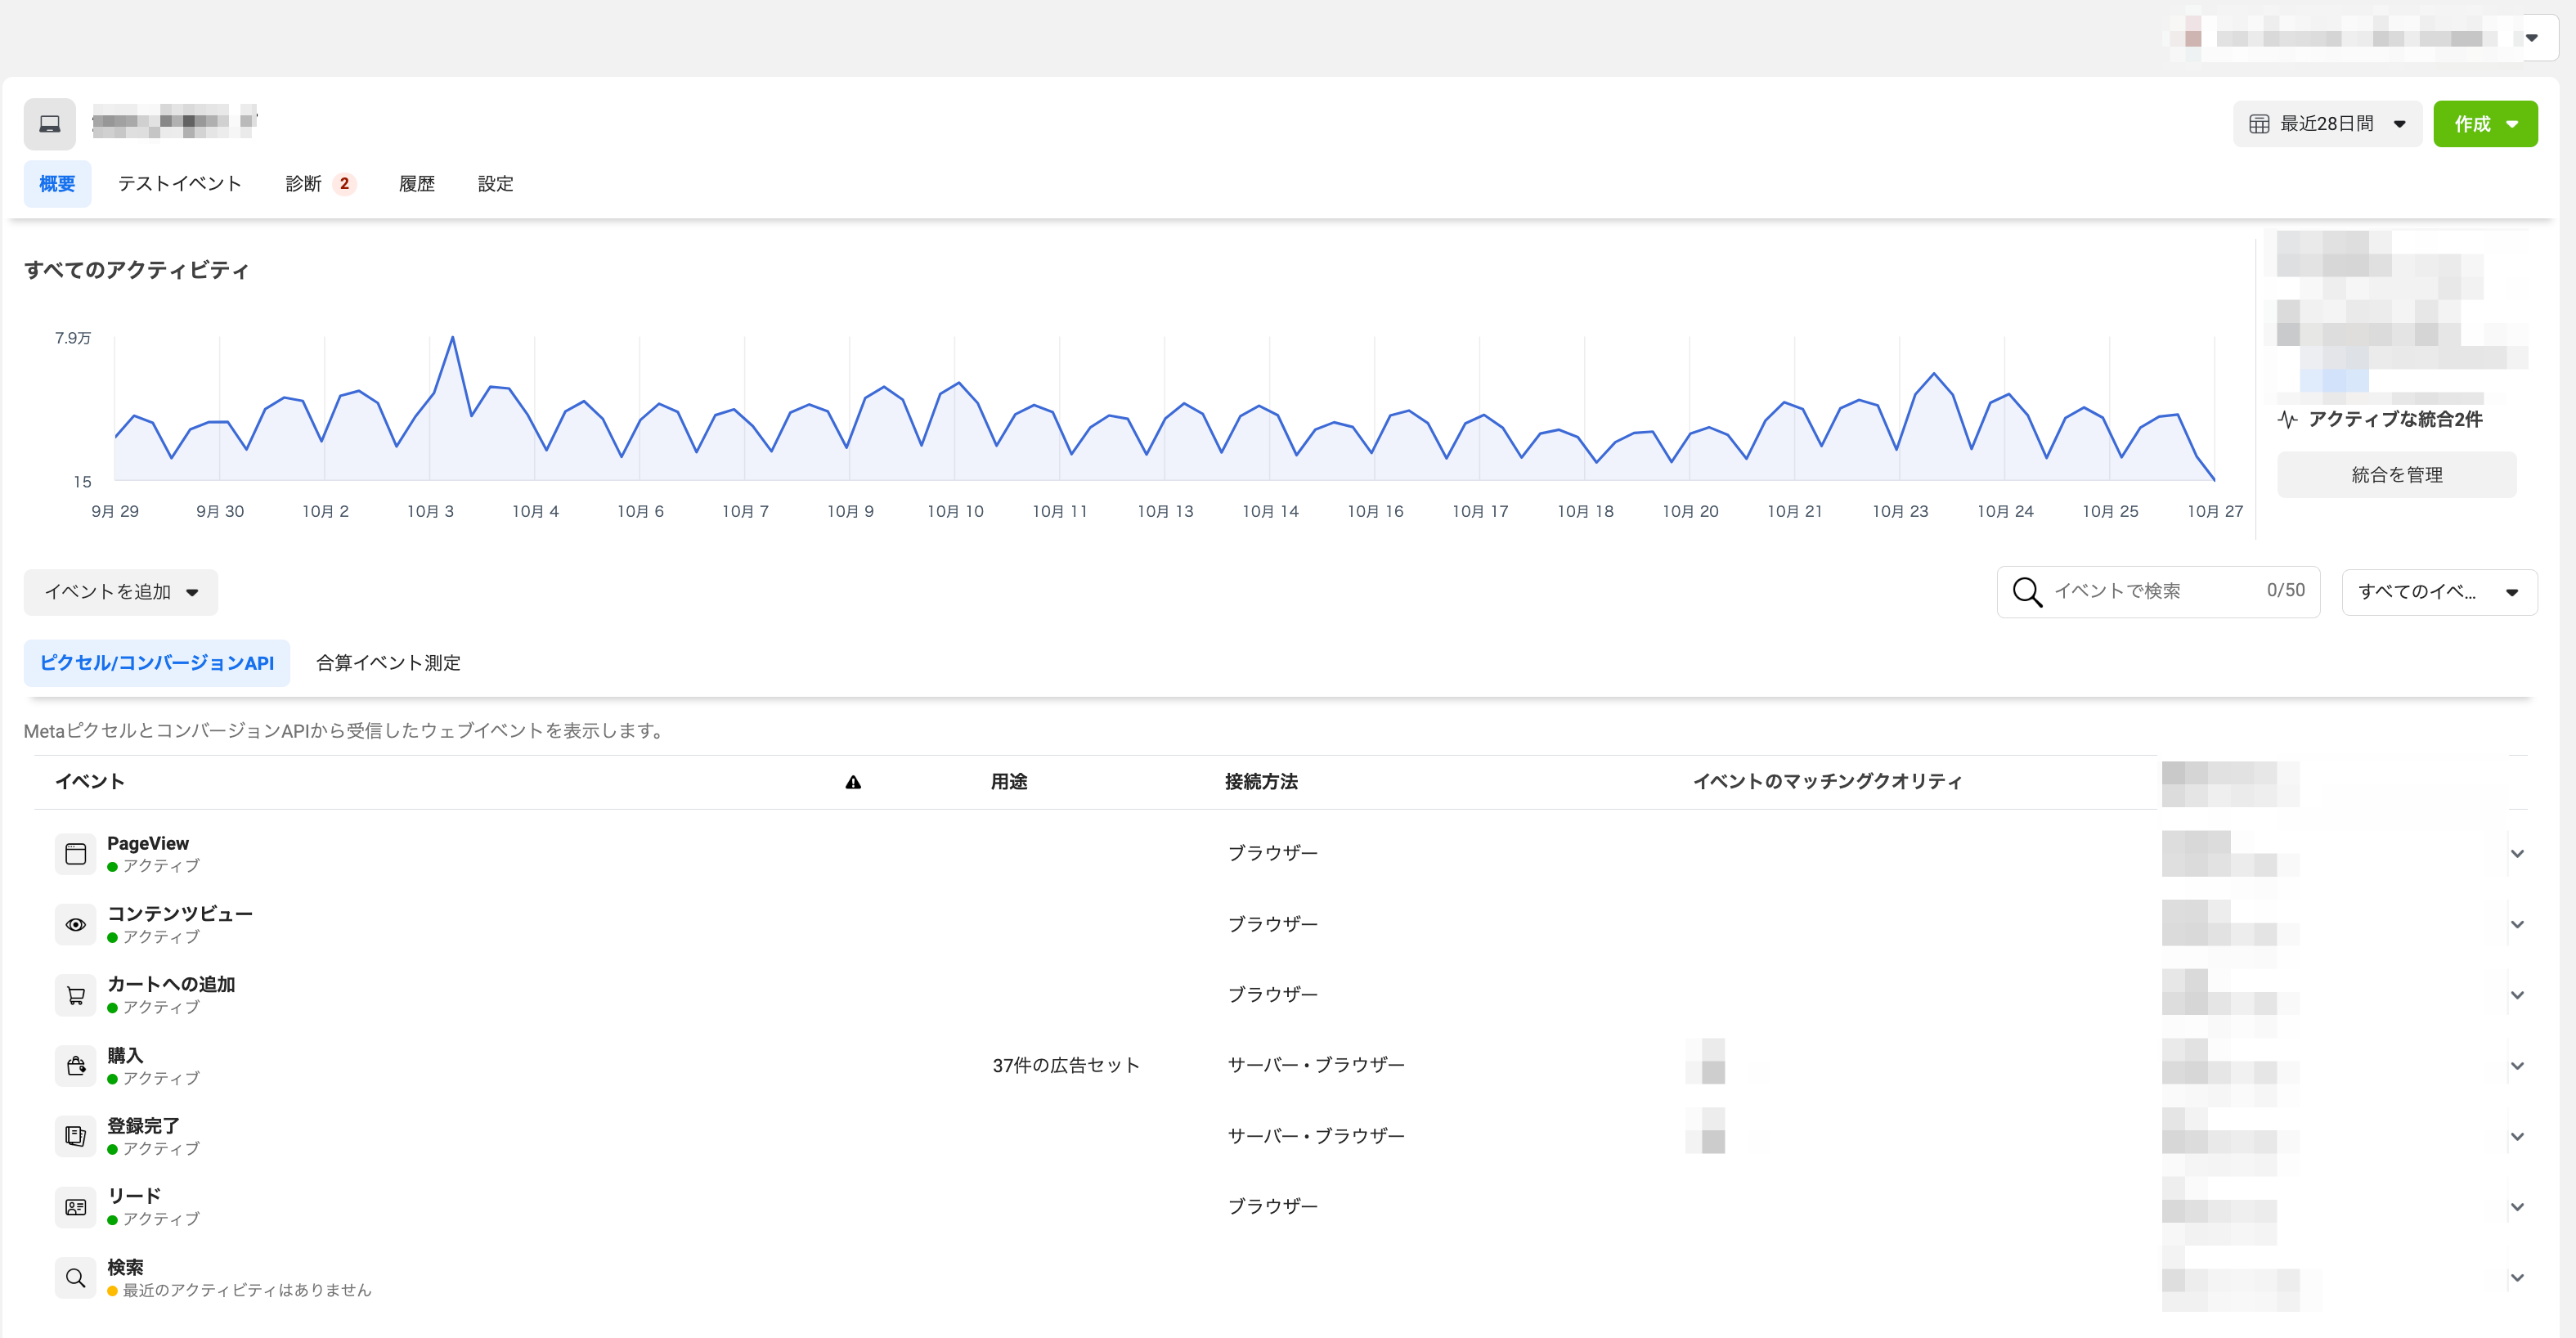
Task: Click the shopping bag icon for 購入
Action: coord(75,1066)
